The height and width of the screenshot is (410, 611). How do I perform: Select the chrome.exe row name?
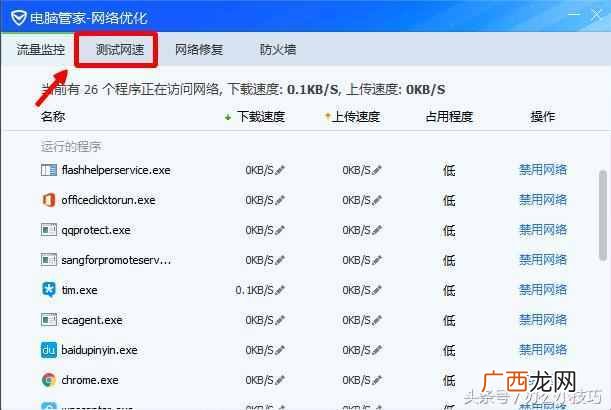click(x=90, y=380)
